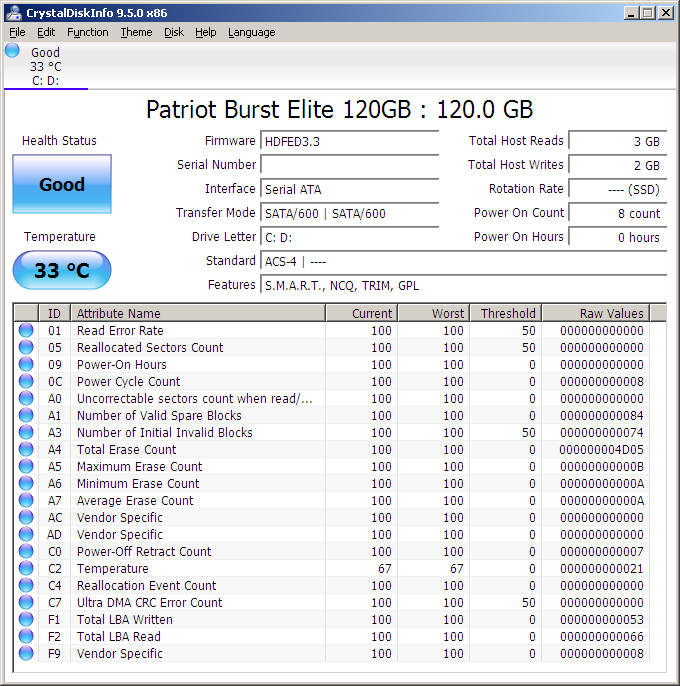680x686 pixels.
Task: Click status icon for Total Erase Count
Action: coord(26,449)
